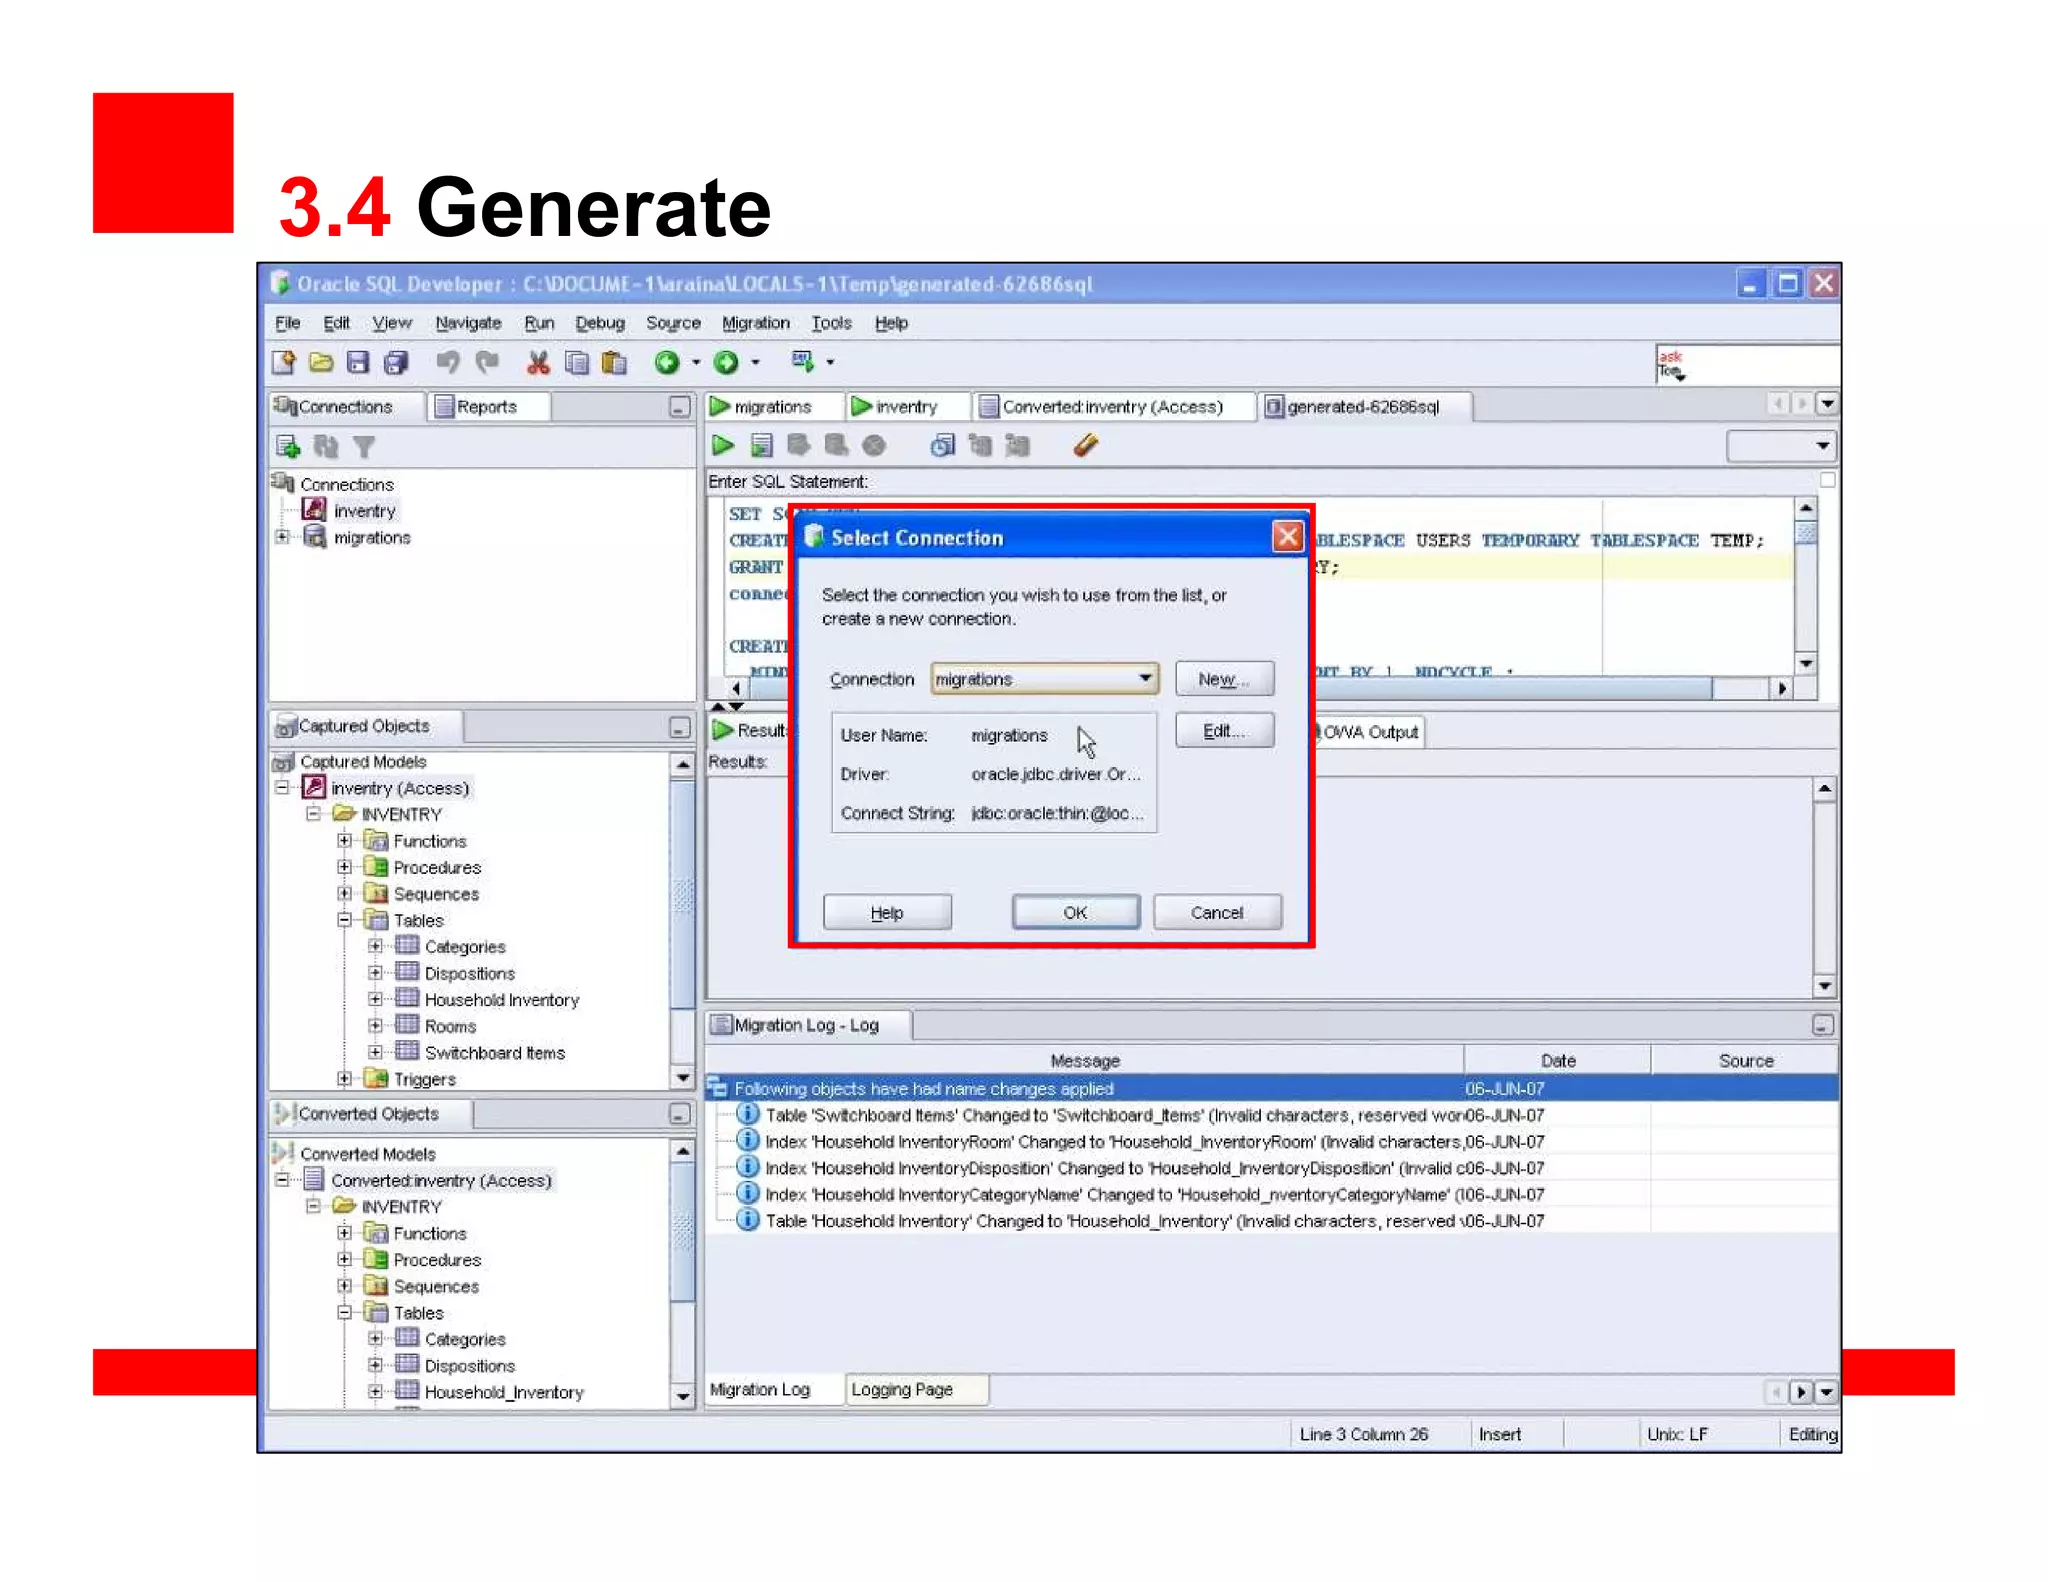This screenshot has height=1582, width=2048.
Task: Close the Select Connection dialog
Action: pos(1288,537)
